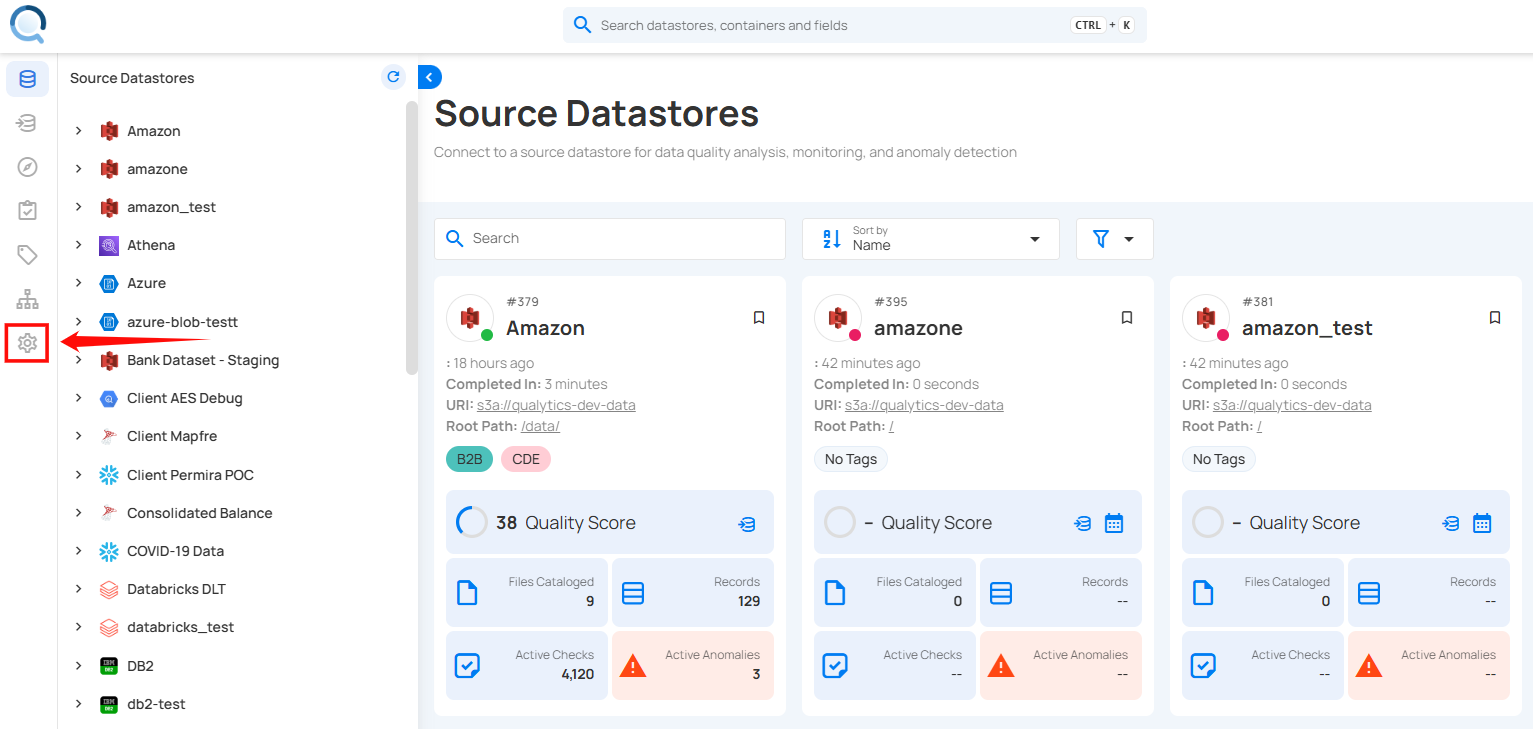Click the Source Datastores database icon

point(27,79)
